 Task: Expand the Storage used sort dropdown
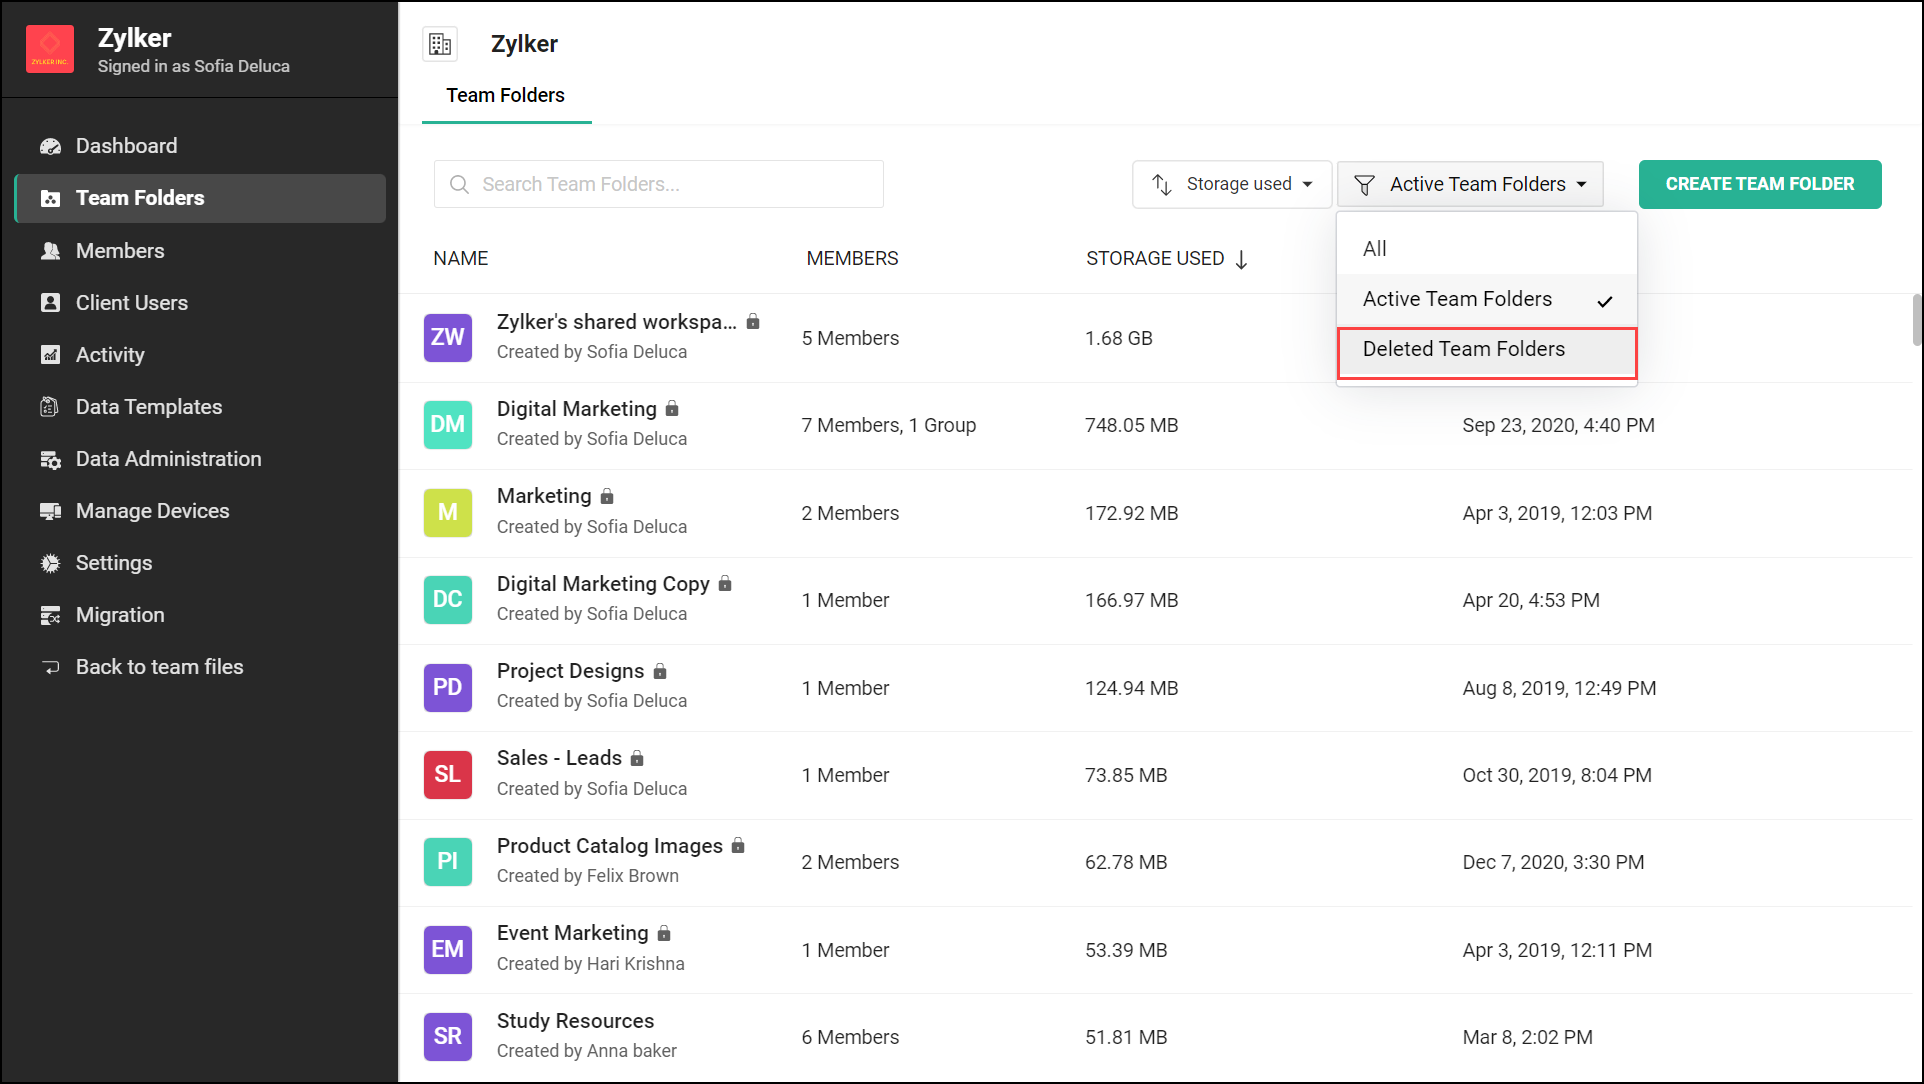coord(1231,184)
